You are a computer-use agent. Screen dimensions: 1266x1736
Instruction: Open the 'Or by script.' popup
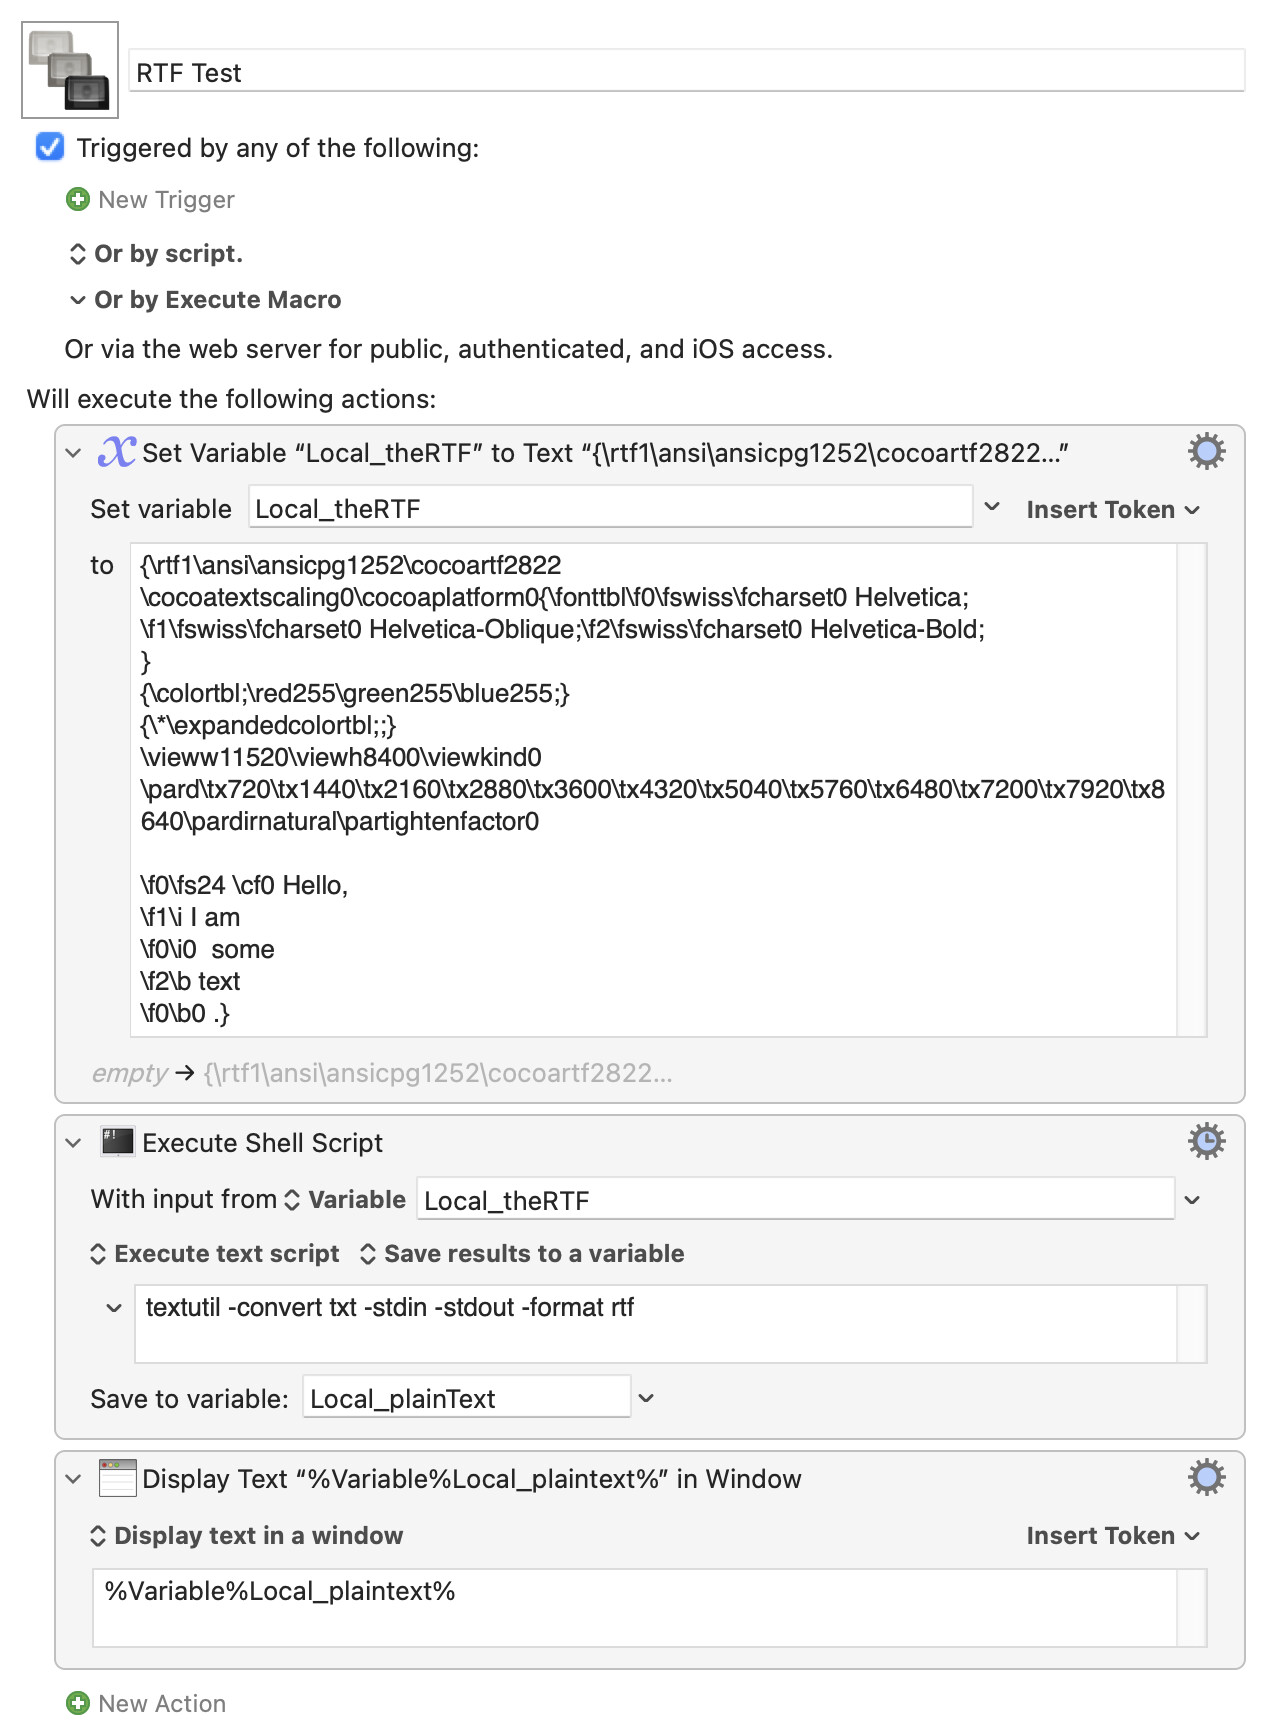point(156,254)
